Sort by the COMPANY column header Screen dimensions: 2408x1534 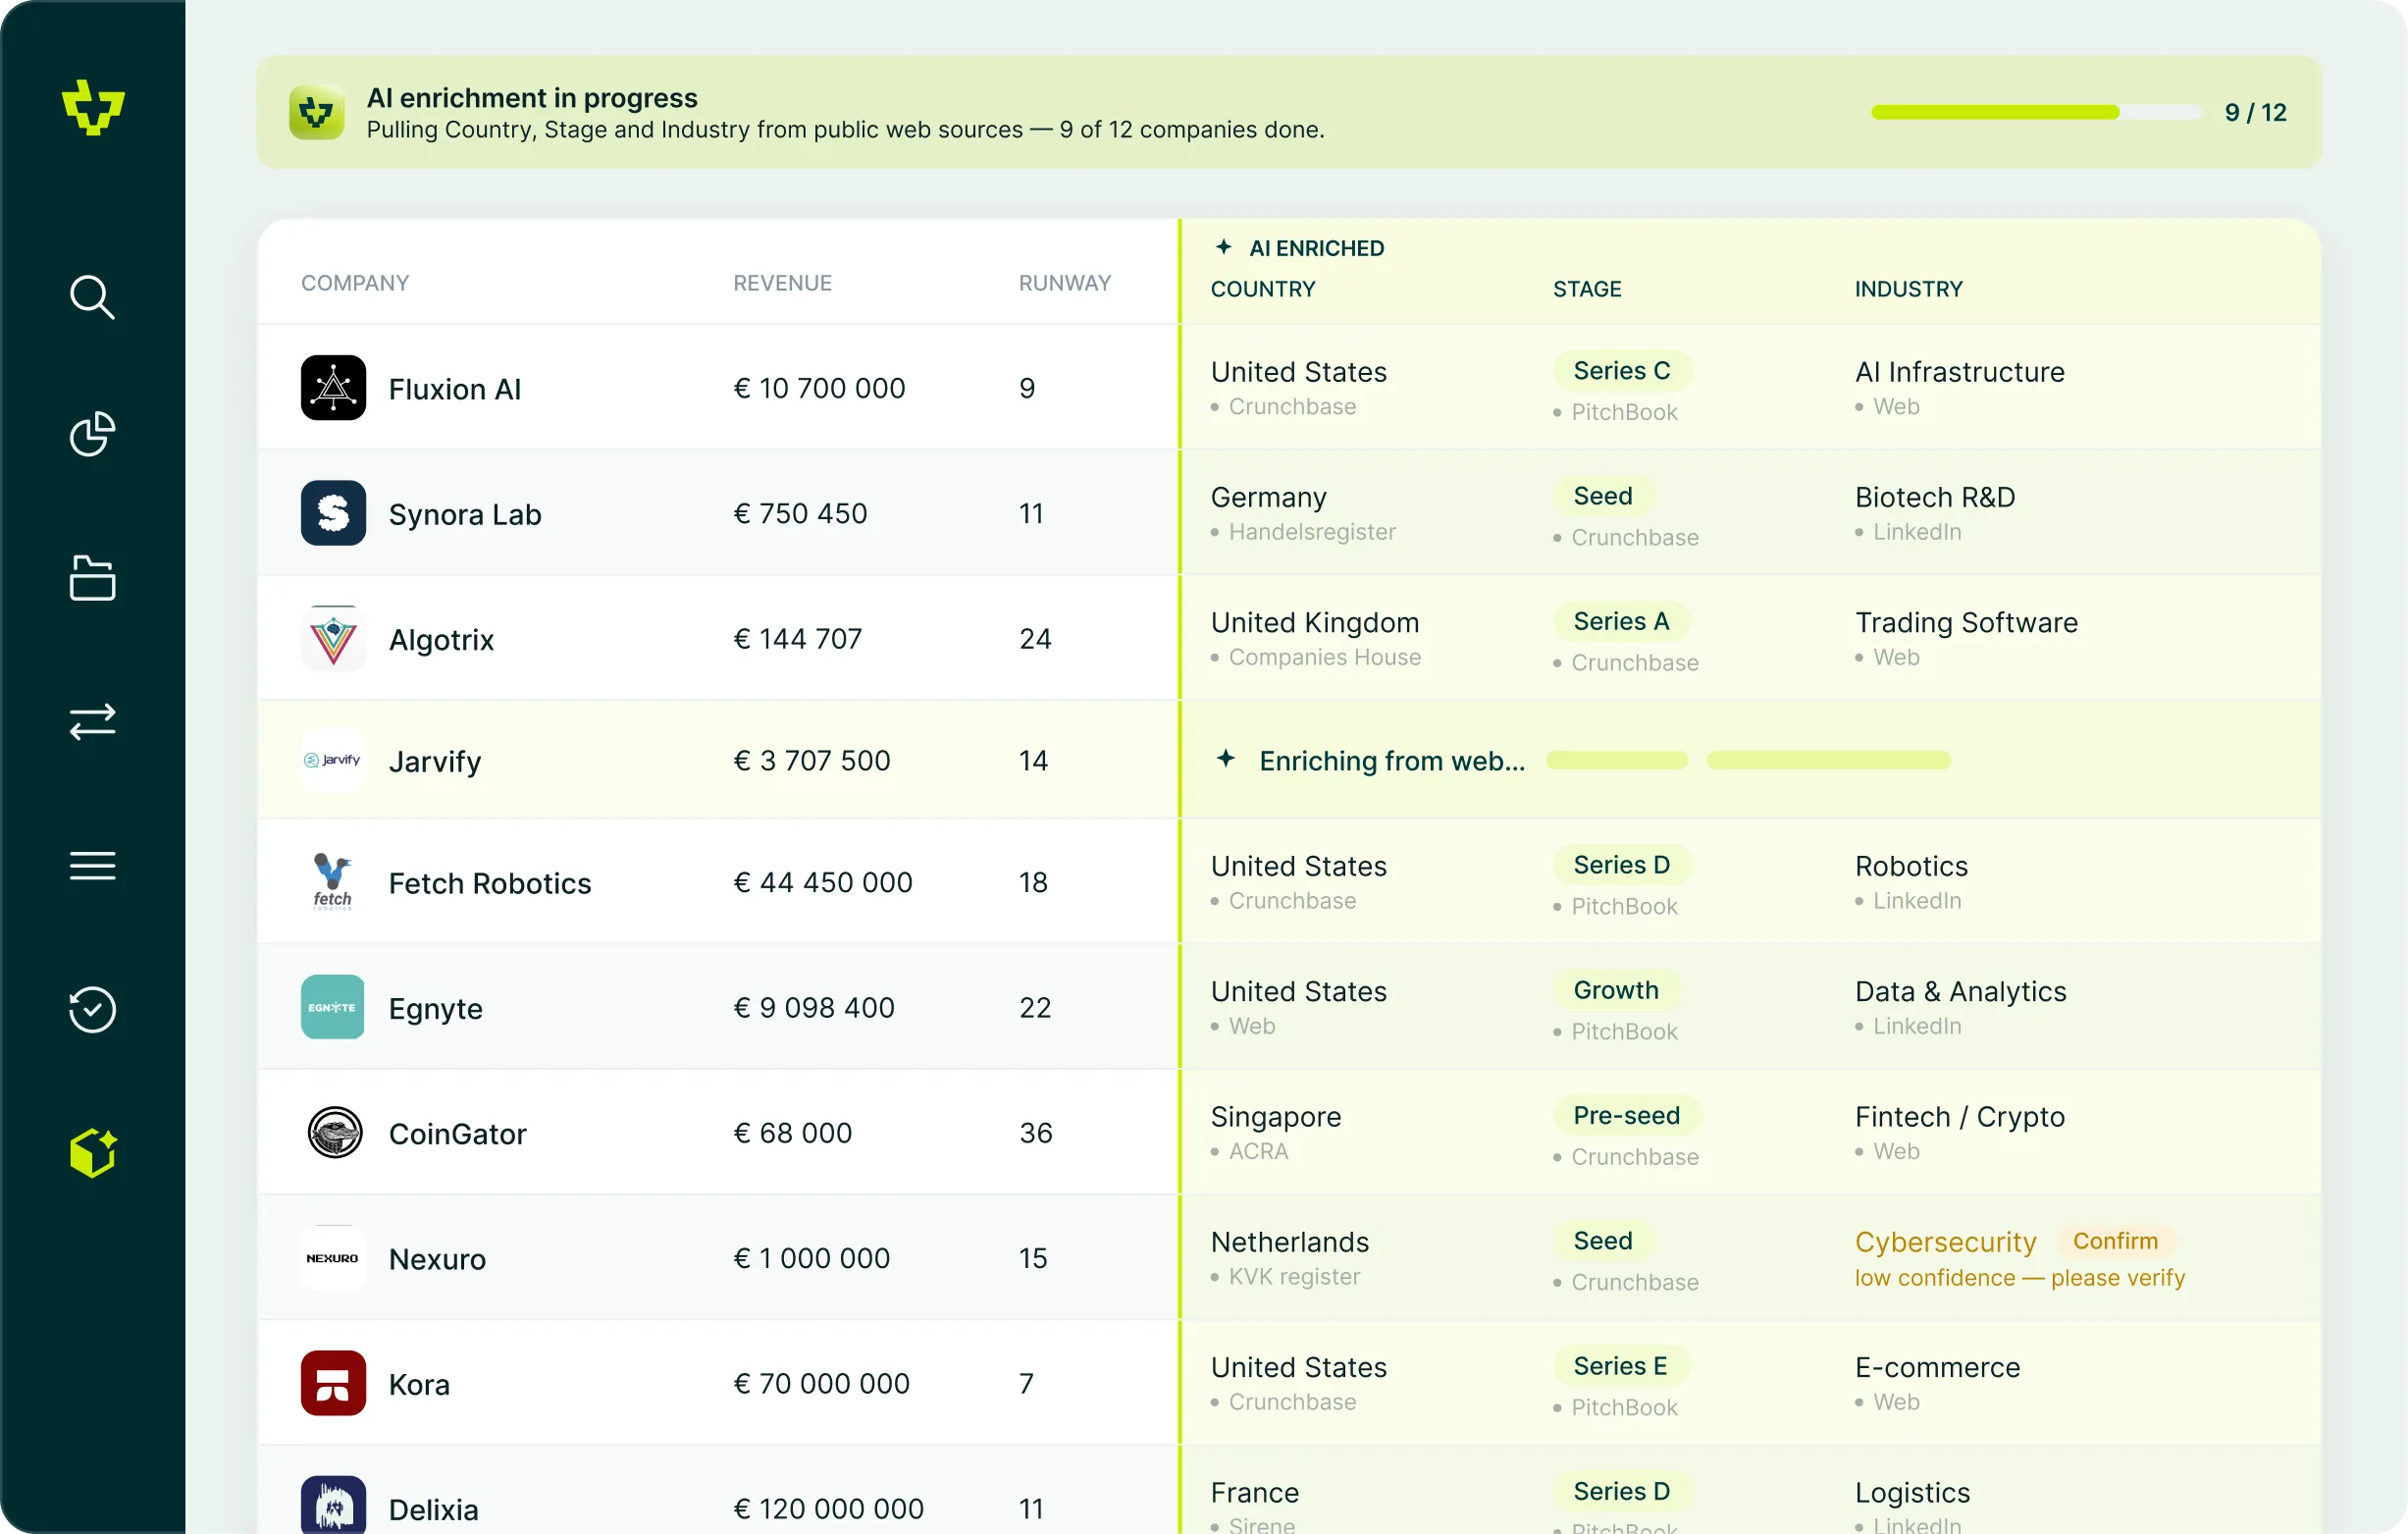pos(355,283)
